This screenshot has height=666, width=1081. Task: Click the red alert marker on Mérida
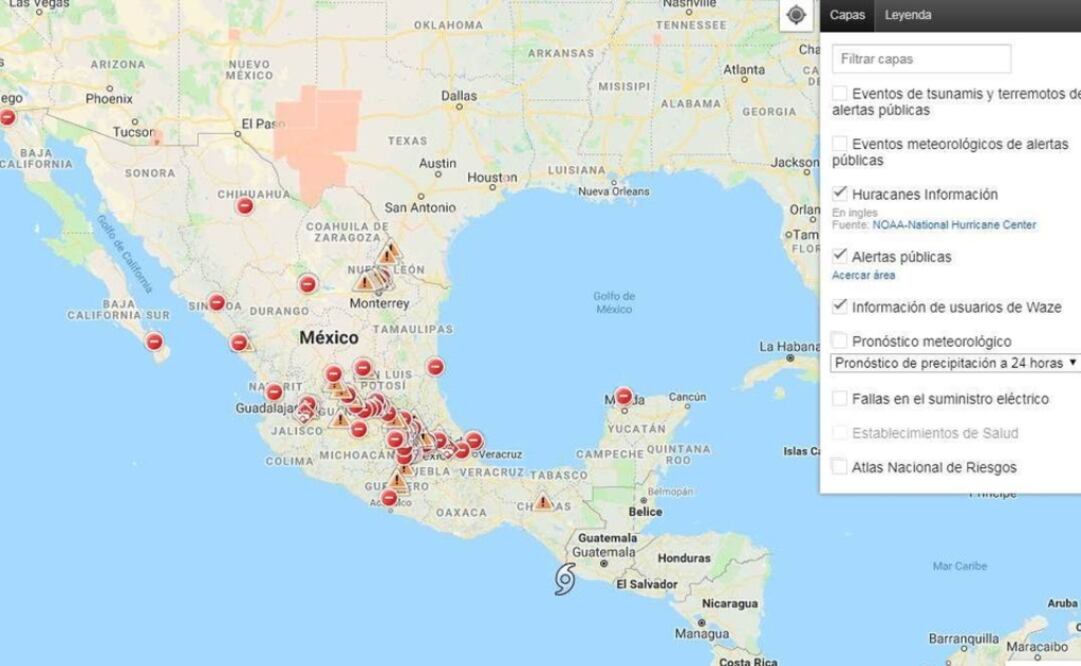pyautogui.click(x=624, y=394)
